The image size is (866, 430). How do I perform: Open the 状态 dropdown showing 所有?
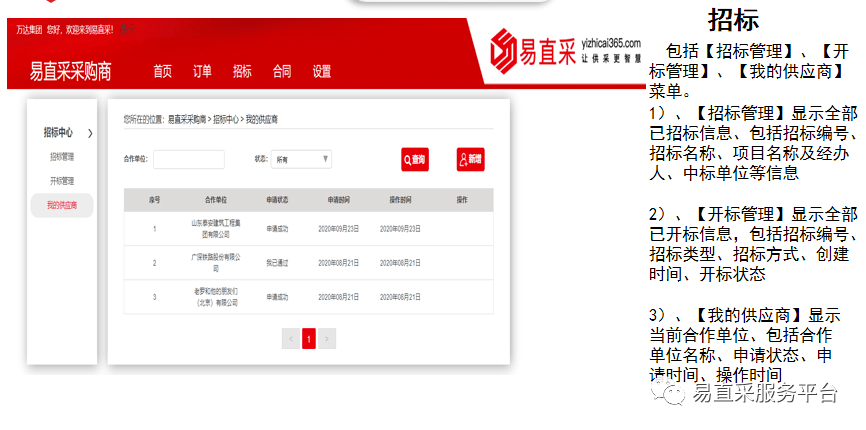tap(301, 160)
